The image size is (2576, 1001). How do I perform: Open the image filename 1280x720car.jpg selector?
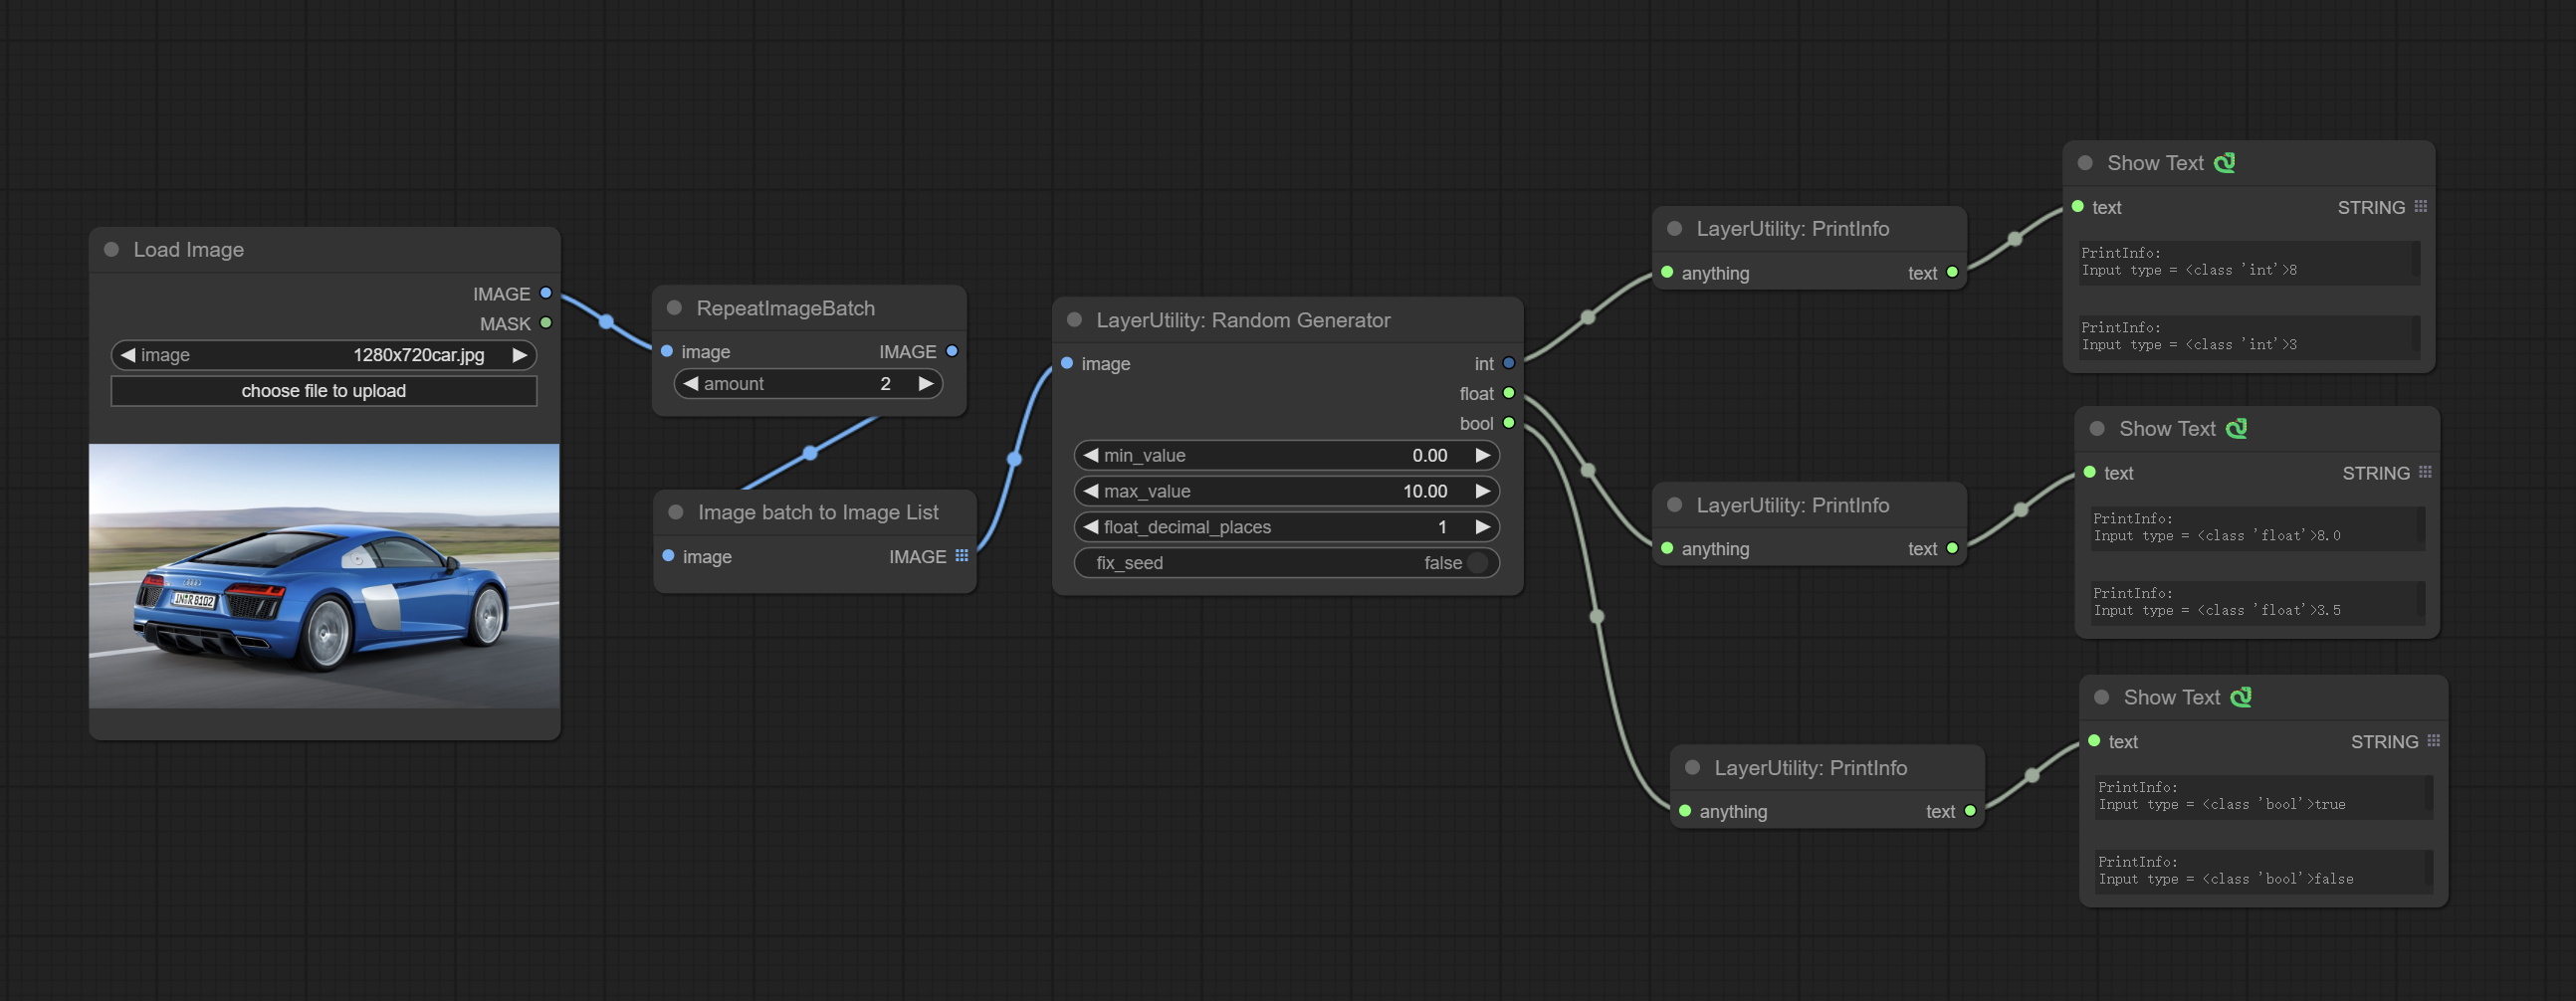(x=418, y=355)
